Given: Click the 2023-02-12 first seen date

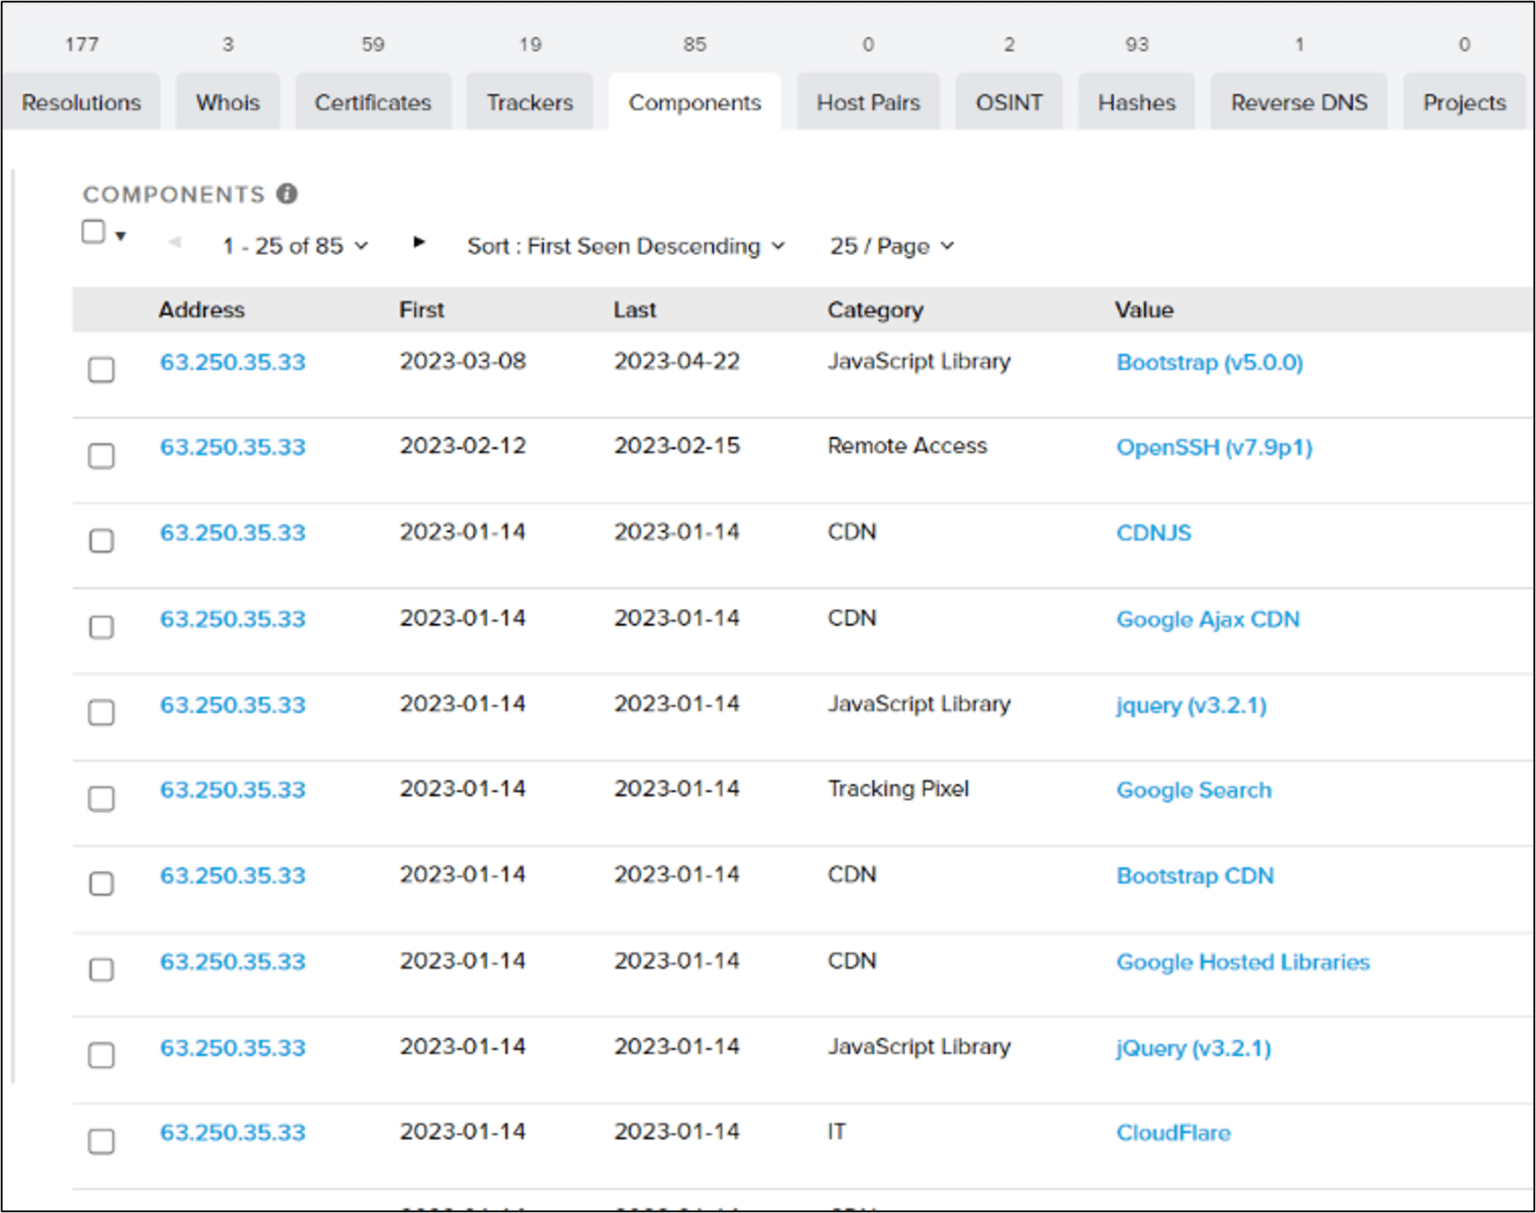Looking at the screenshot, I should point(462,446).
